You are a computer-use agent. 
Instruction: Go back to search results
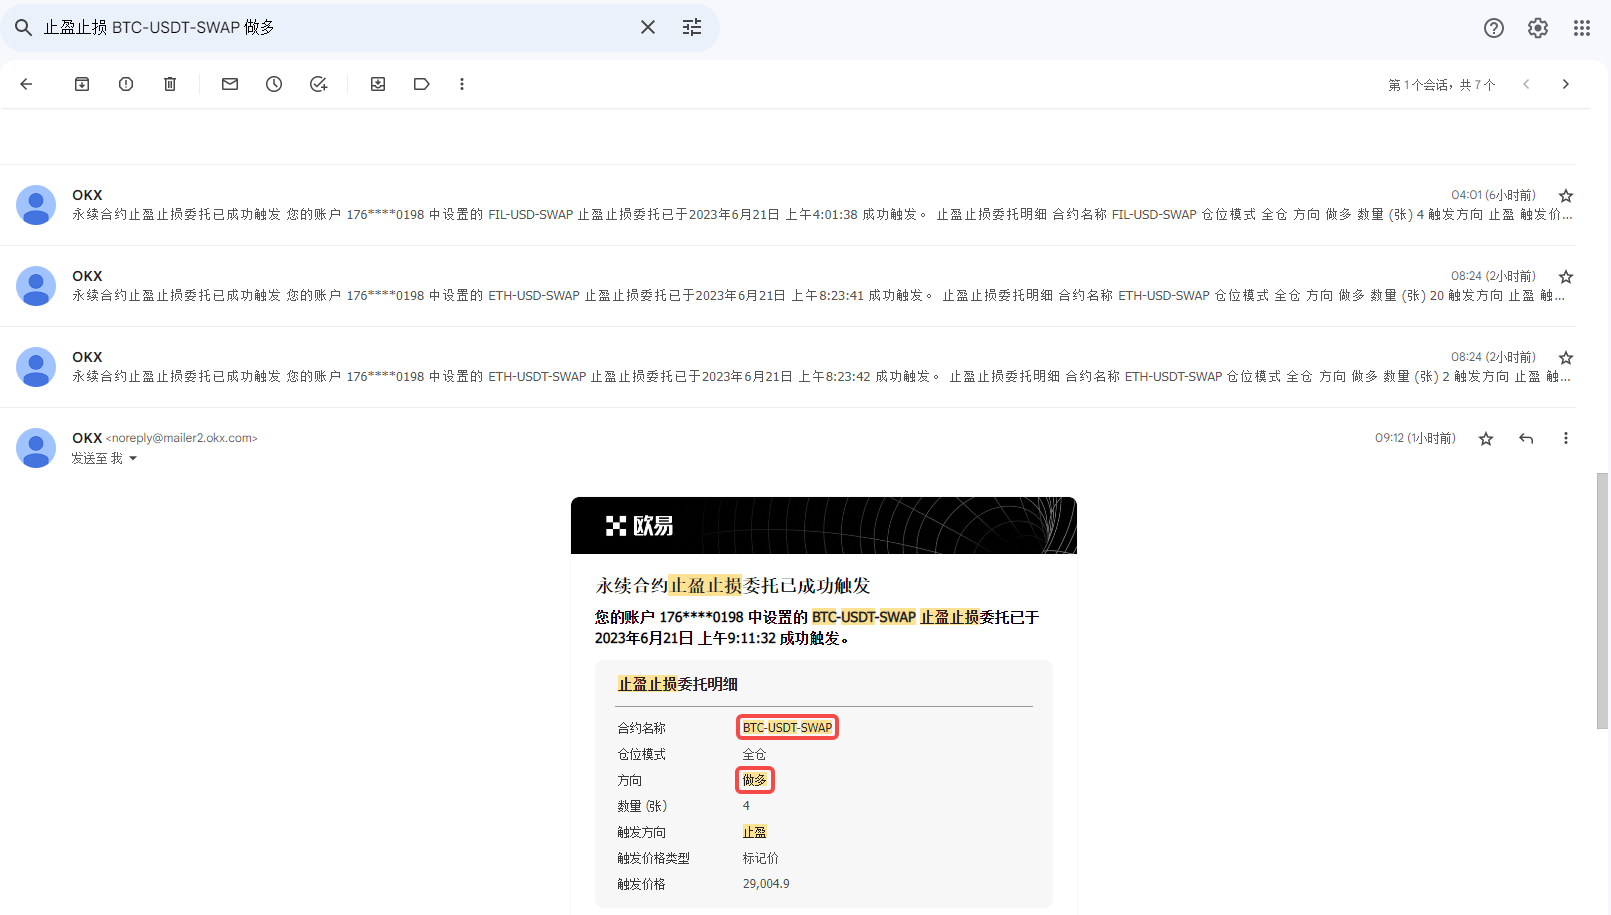tap(27, 84)
